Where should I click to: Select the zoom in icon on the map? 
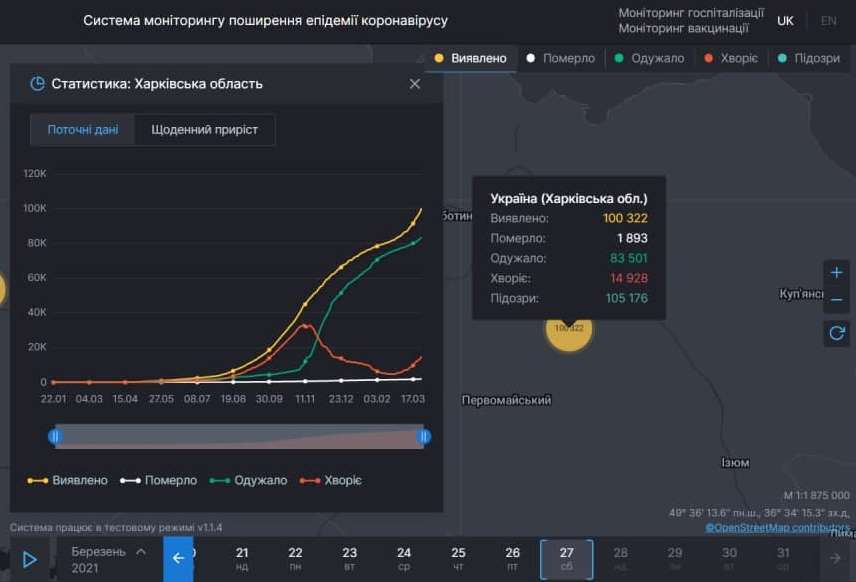836,271
